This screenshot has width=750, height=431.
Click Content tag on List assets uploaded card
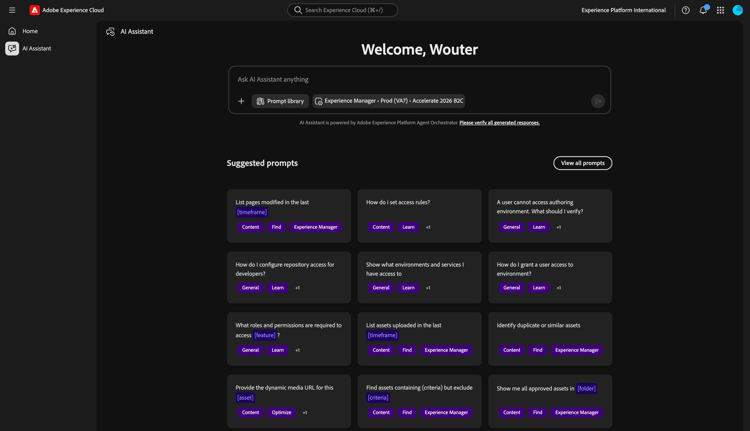pos(381,350)
